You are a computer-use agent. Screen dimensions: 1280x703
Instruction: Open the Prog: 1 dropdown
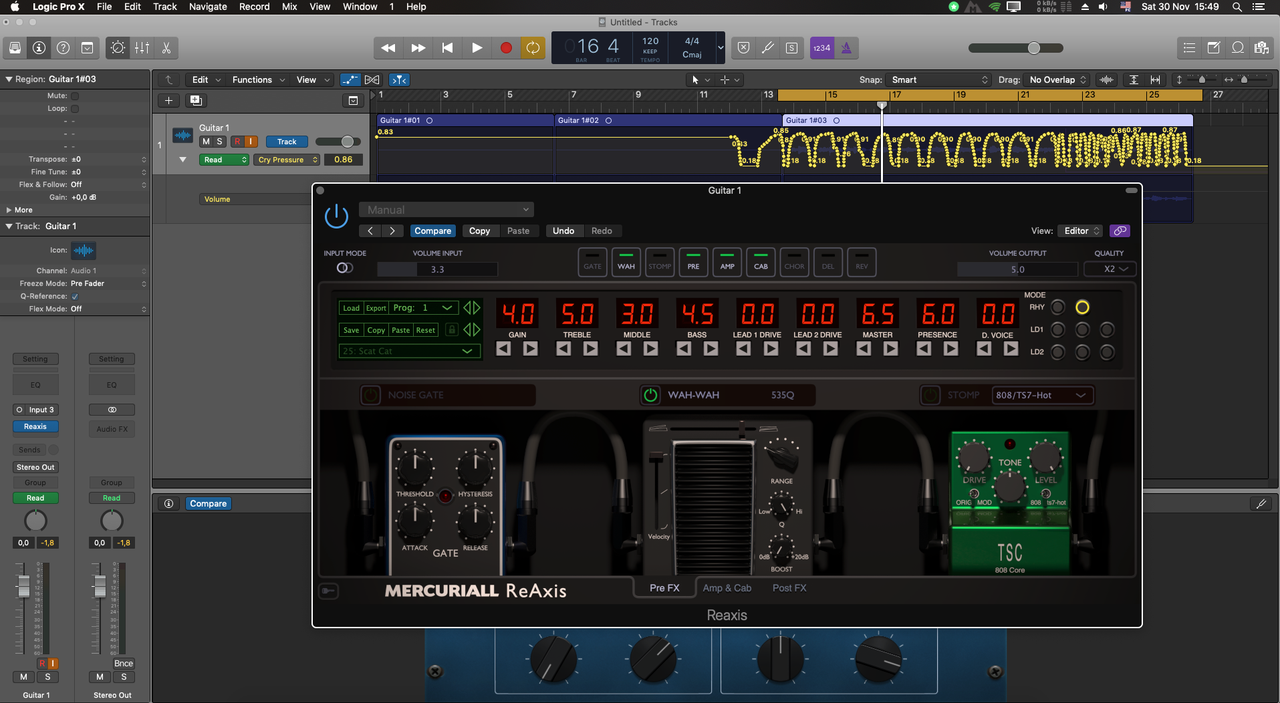424,308
